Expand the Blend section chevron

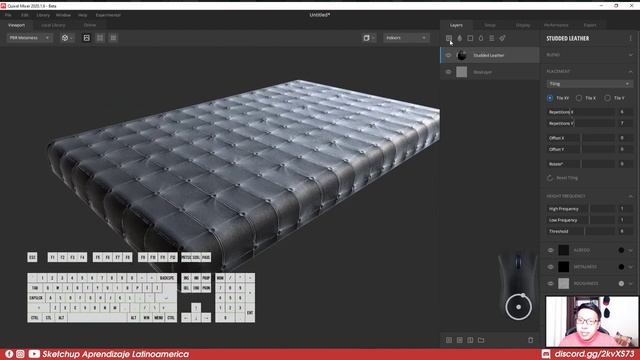[x=631, y=55]
